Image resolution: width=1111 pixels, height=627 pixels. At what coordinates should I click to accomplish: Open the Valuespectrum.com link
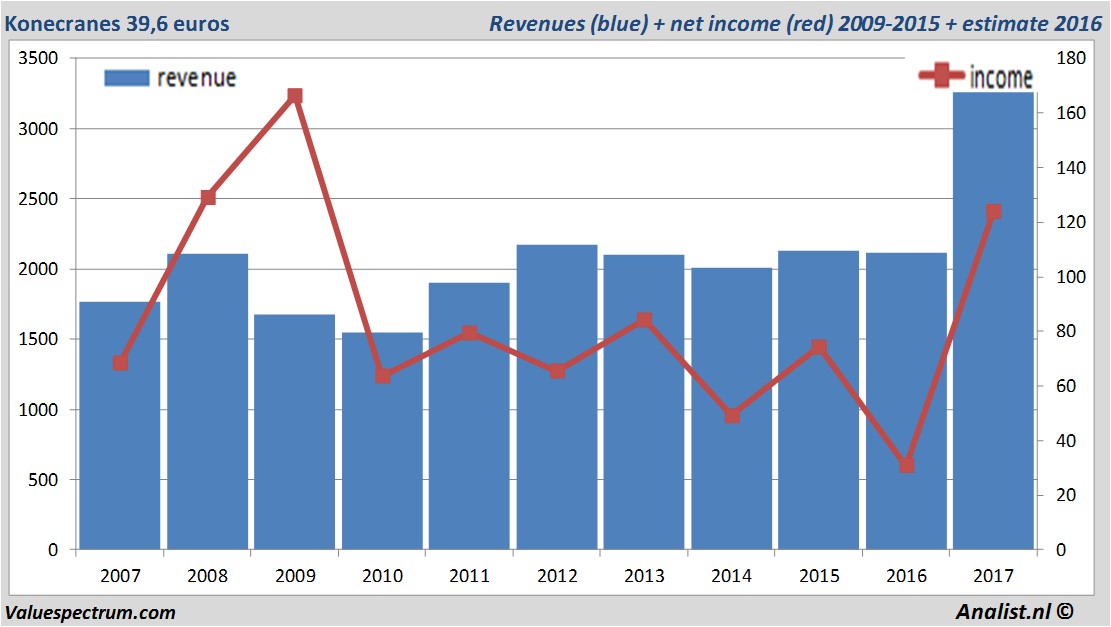tap(90, 612)
